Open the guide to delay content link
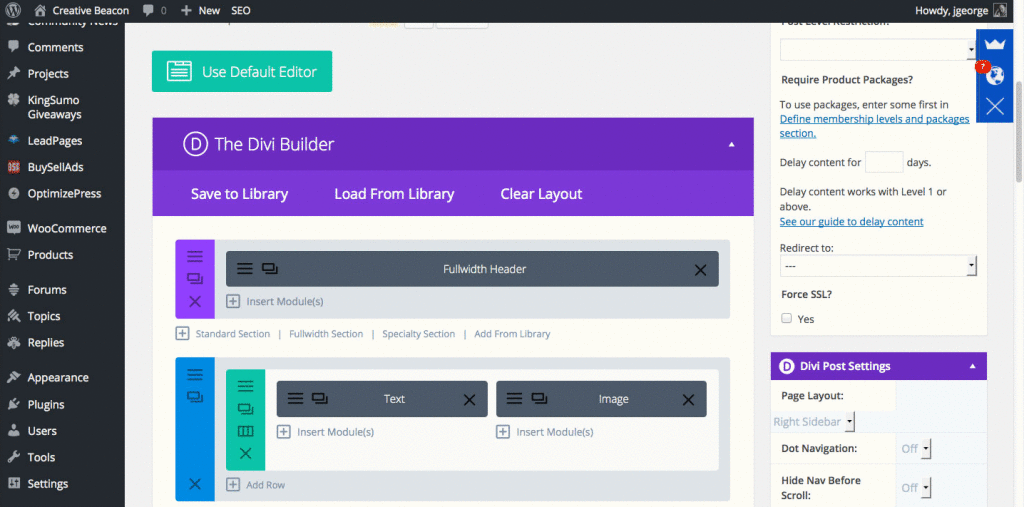 point(851,221)
